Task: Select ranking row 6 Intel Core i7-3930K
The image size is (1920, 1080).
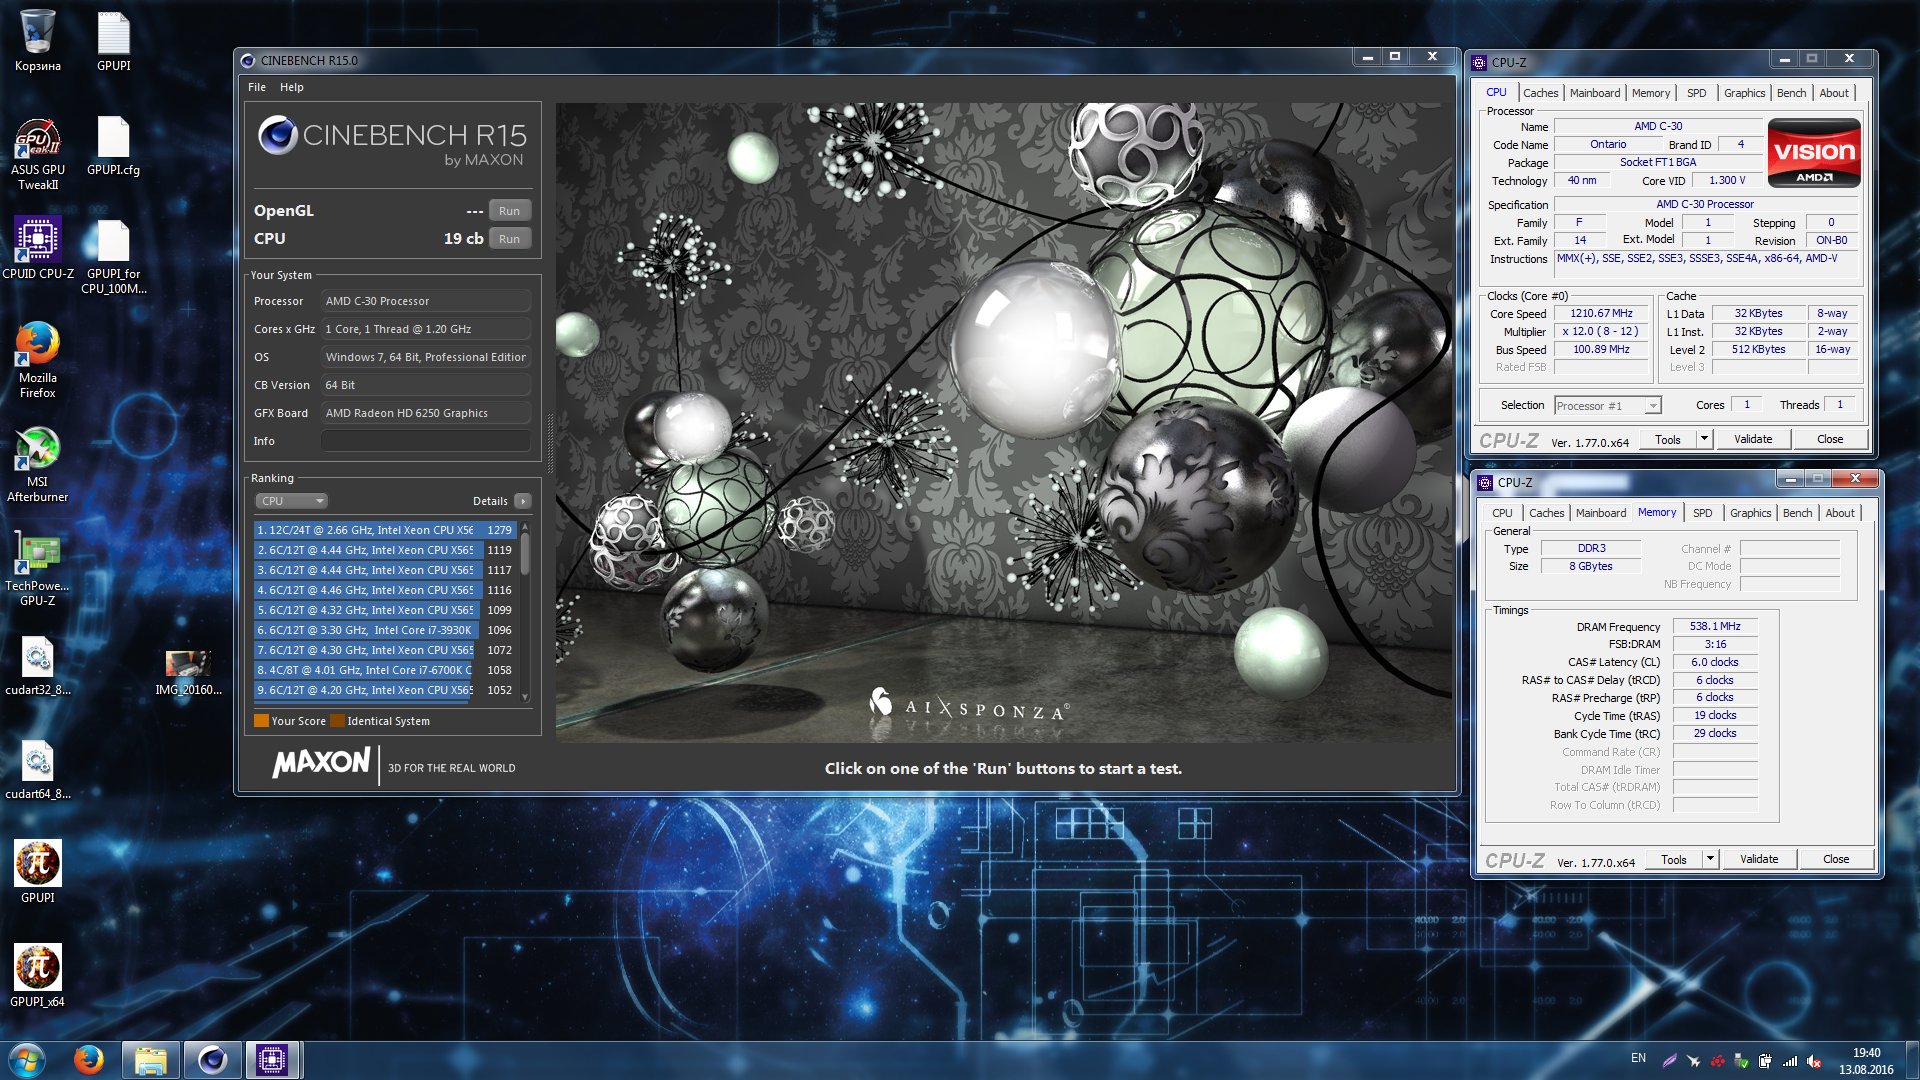Action: point(386,630)
